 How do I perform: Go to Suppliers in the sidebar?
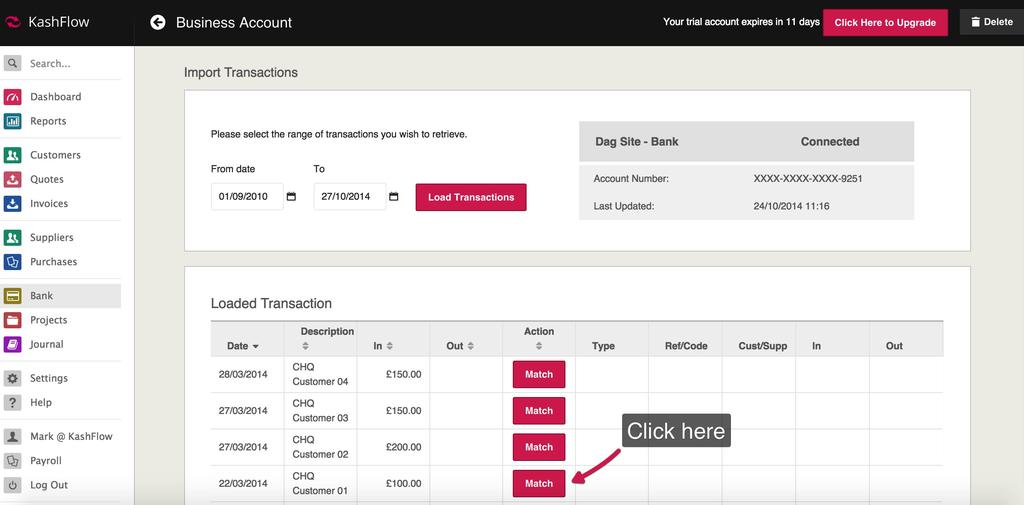[x=51, y=238]
